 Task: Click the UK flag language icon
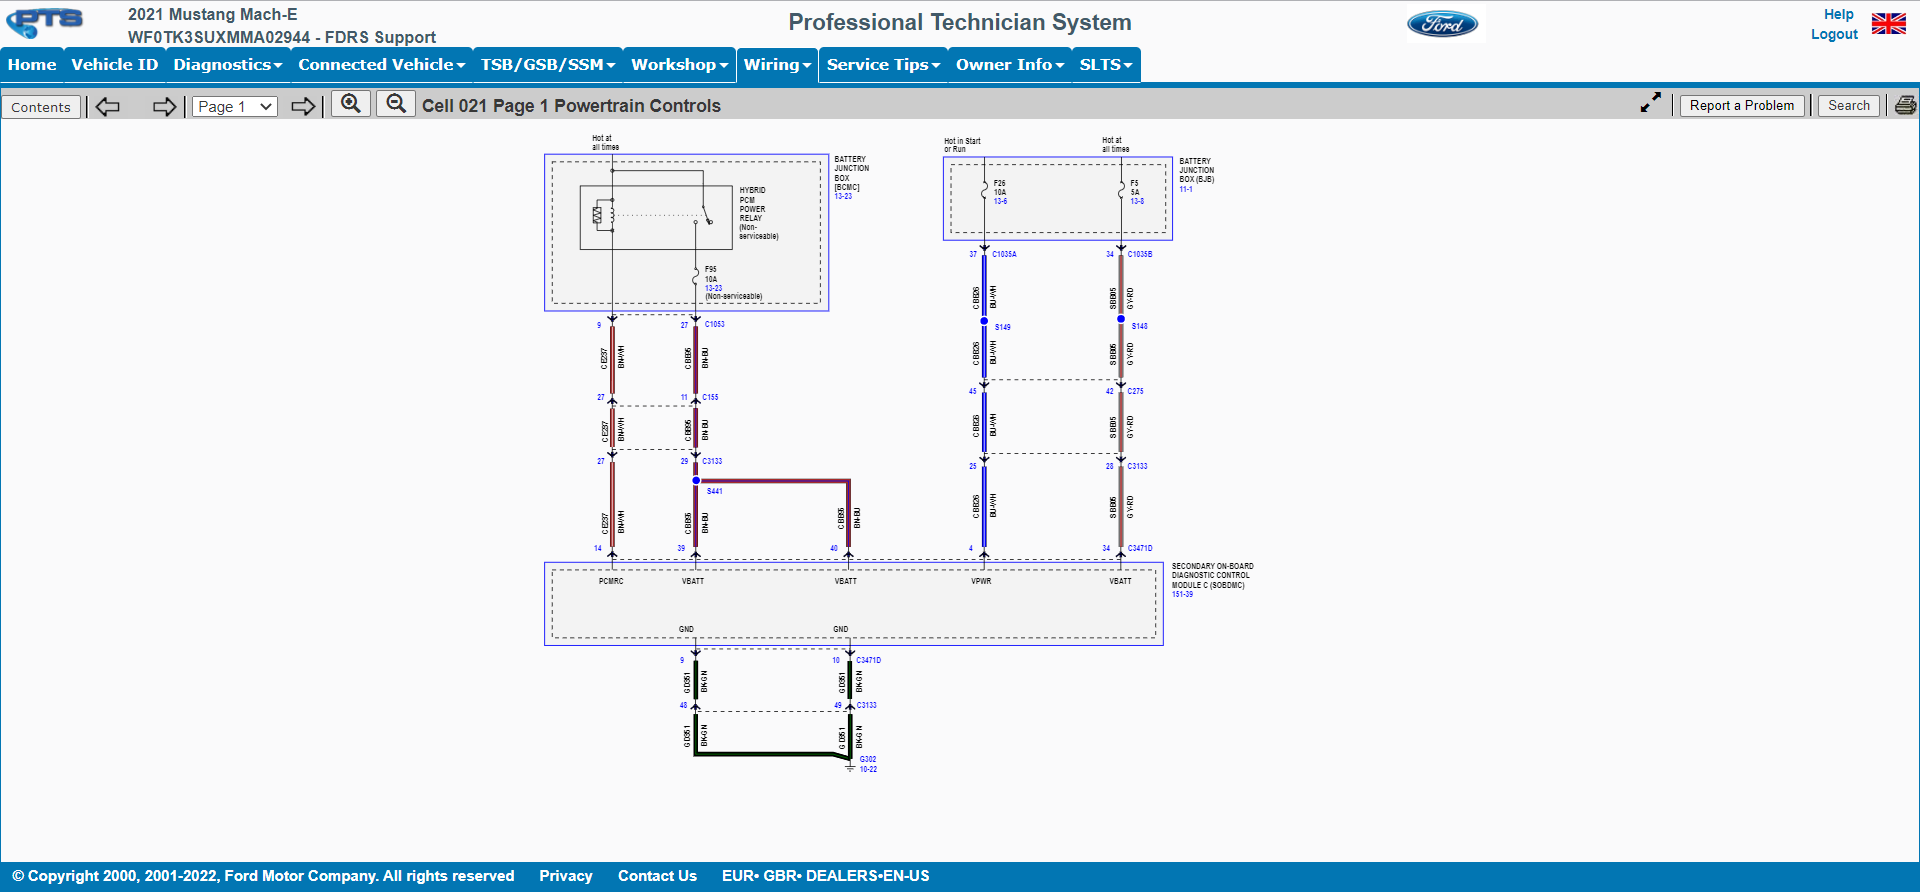tap(1888, 24)
